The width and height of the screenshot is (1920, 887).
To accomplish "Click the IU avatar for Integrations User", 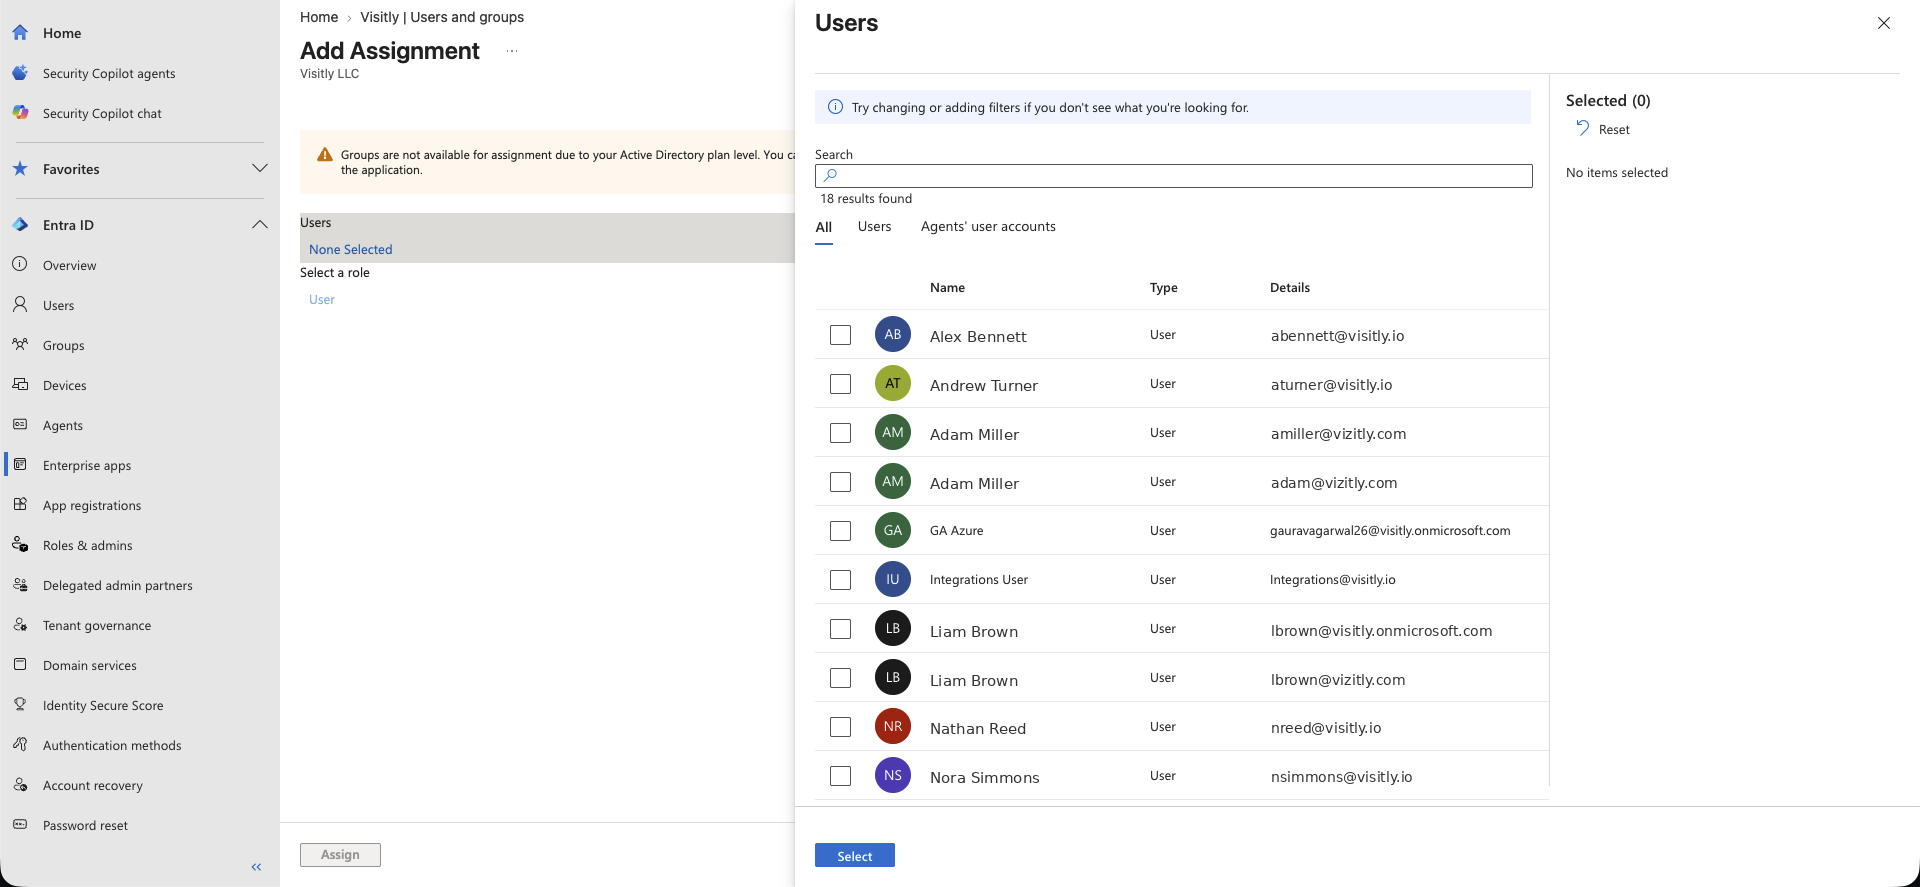I will 893,579.
